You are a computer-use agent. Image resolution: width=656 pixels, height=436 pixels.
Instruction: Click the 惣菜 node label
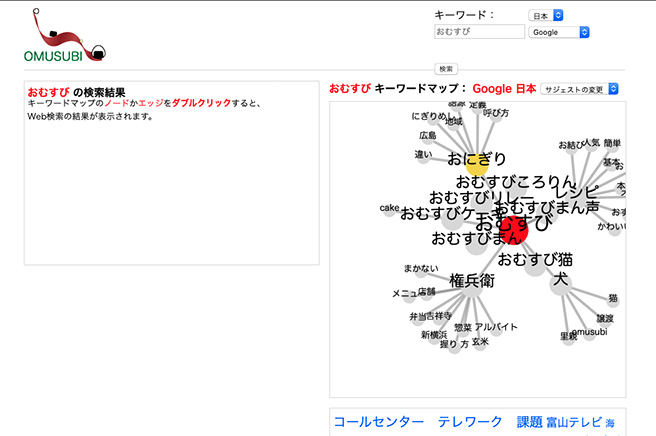(x=463, y=328)
